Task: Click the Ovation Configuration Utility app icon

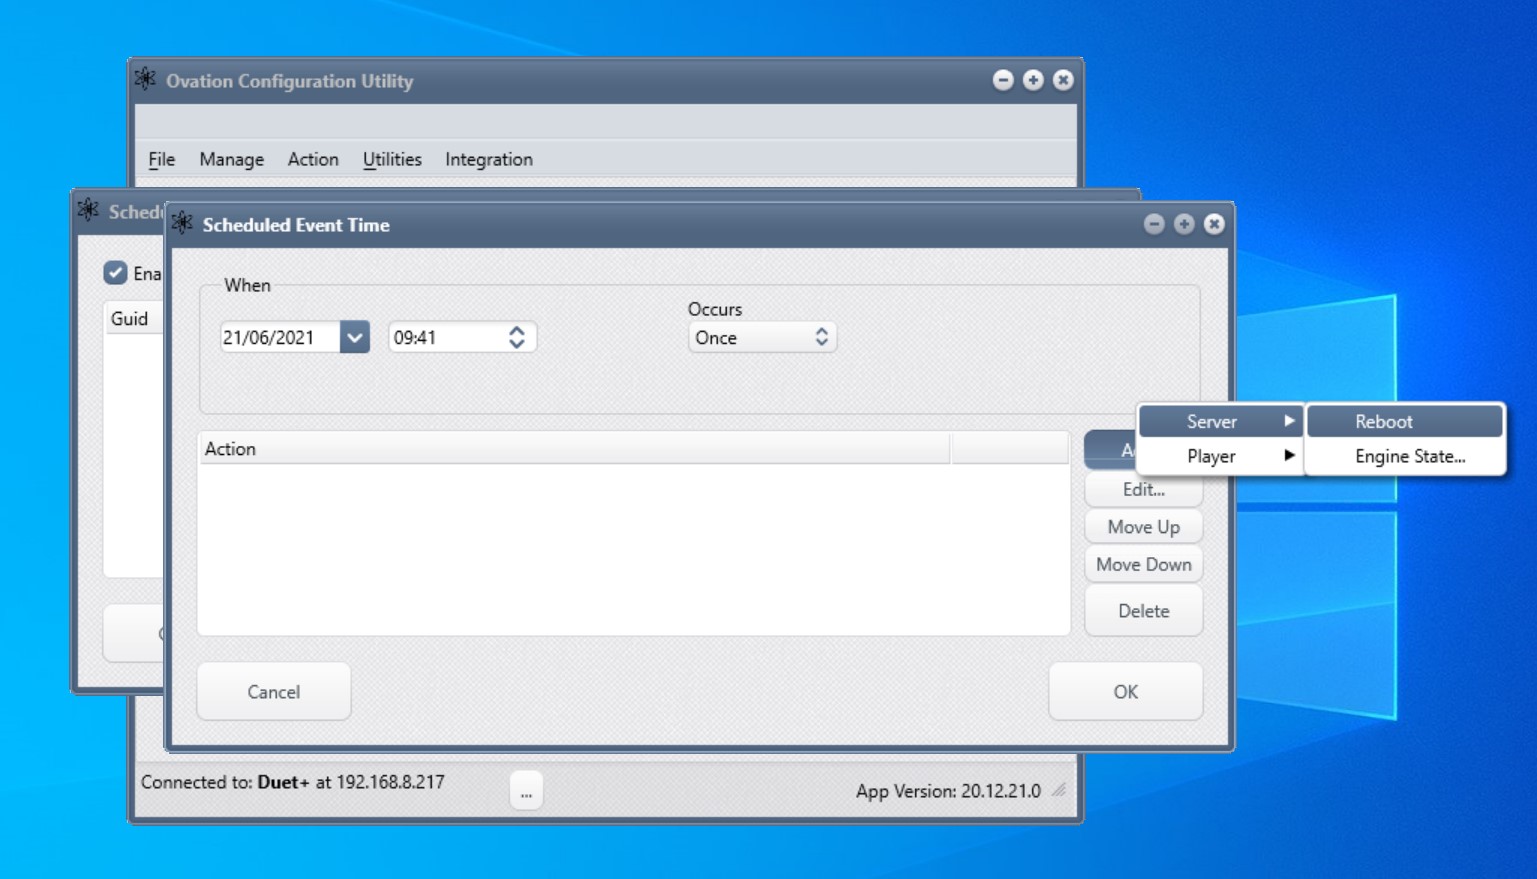Action: click(146, 79)
